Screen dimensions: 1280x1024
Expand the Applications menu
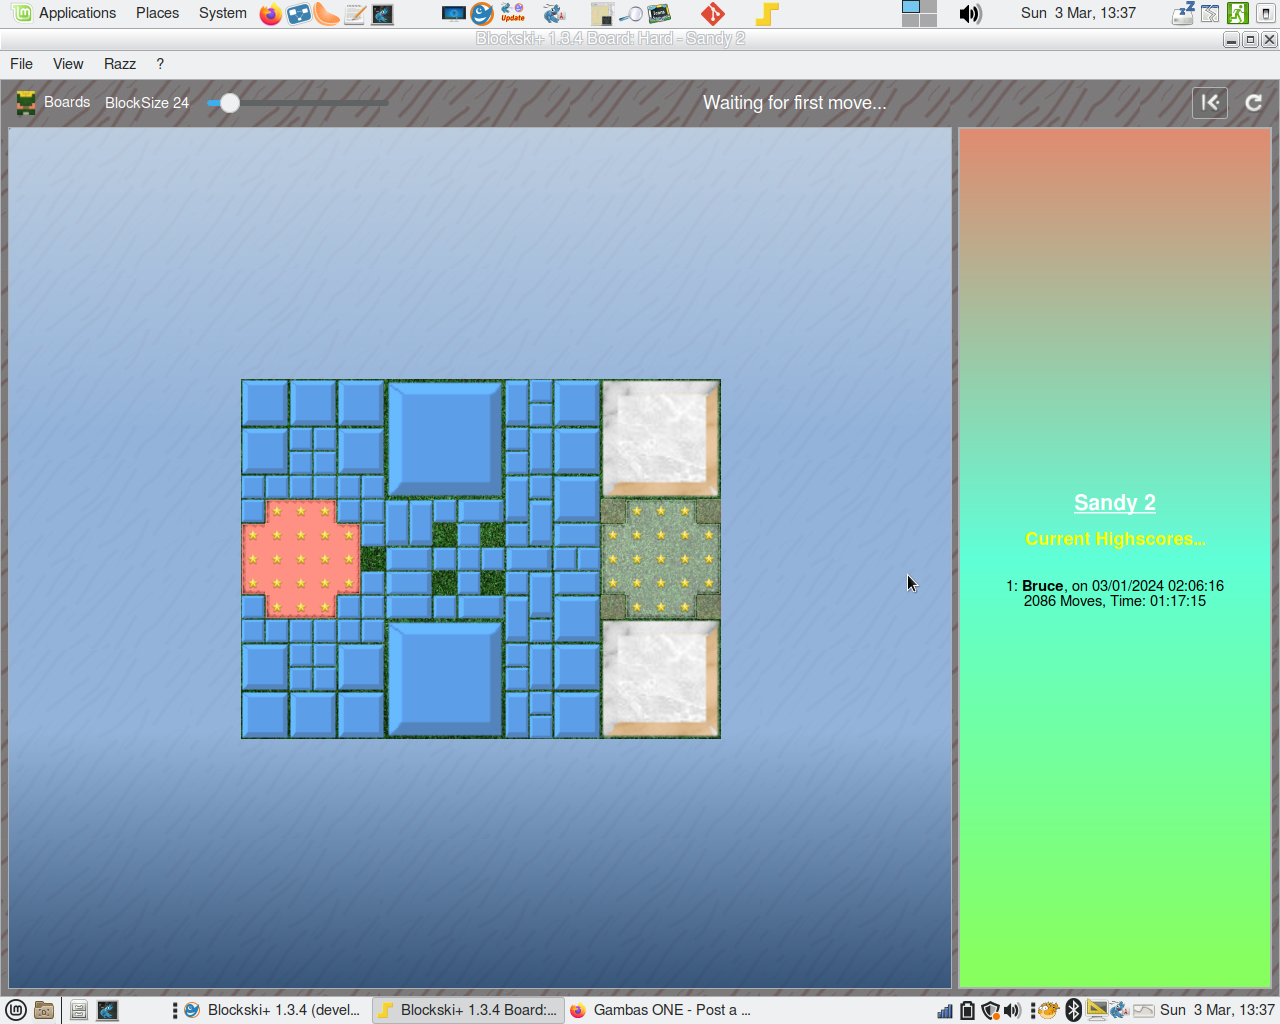77,13
